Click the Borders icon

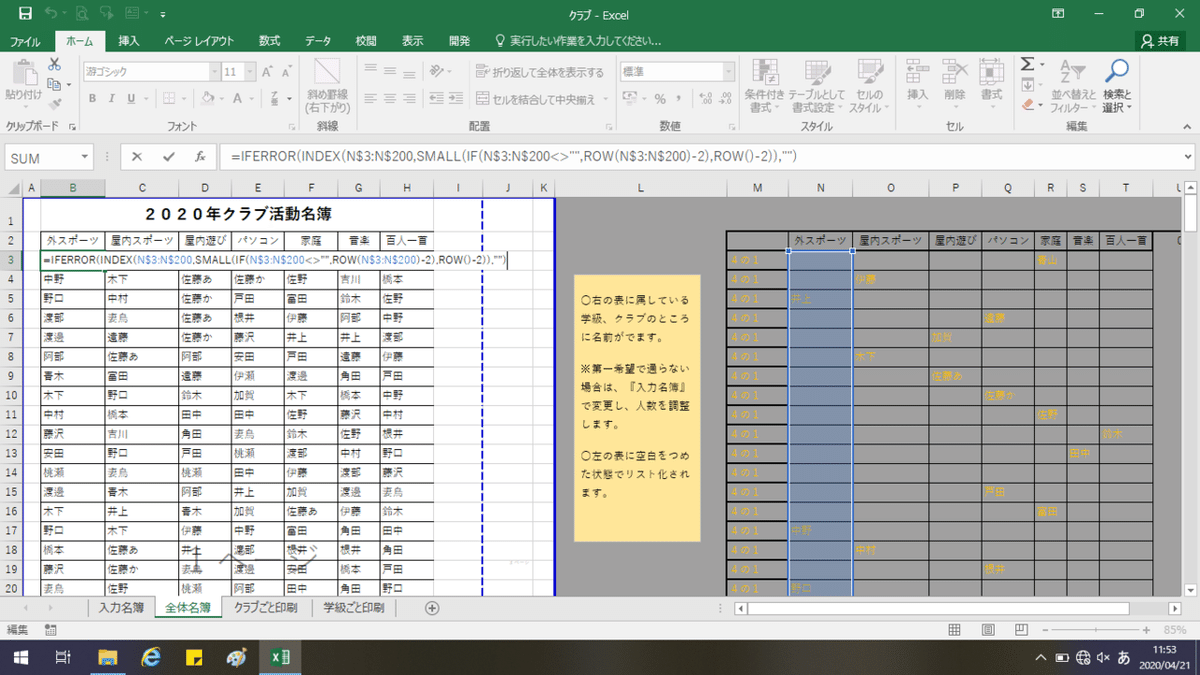pos(170,98)
